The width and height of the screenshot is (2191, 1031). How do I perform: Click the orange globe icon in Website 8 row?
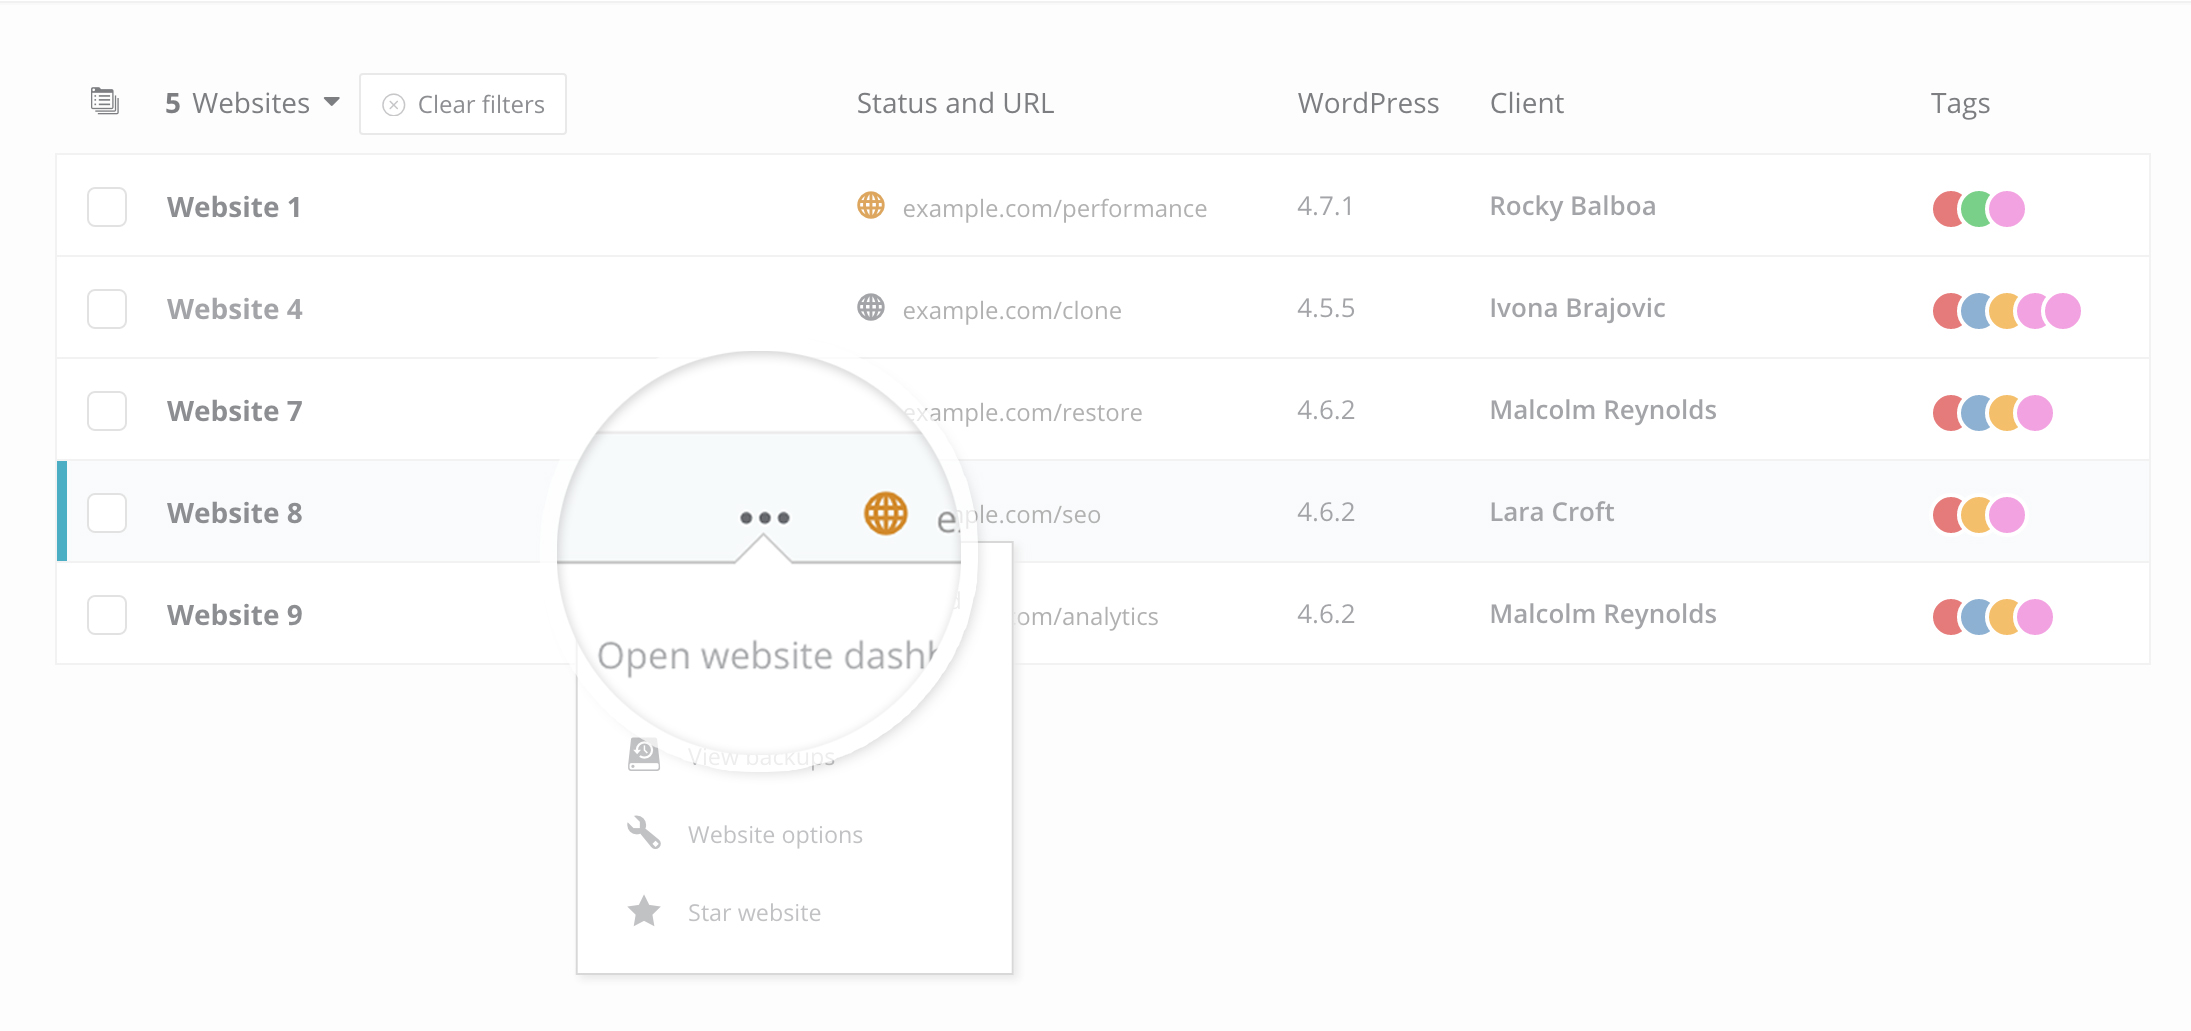point(885,514)
